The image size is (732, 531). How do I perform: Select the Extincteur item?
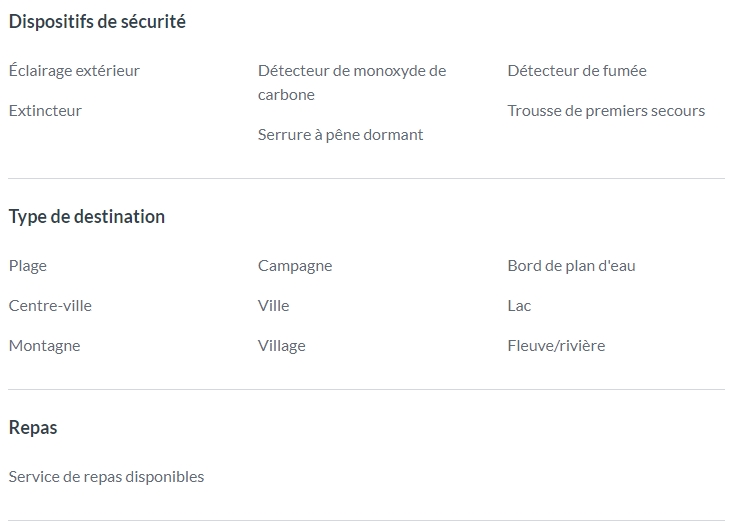[x=45, y=111]
